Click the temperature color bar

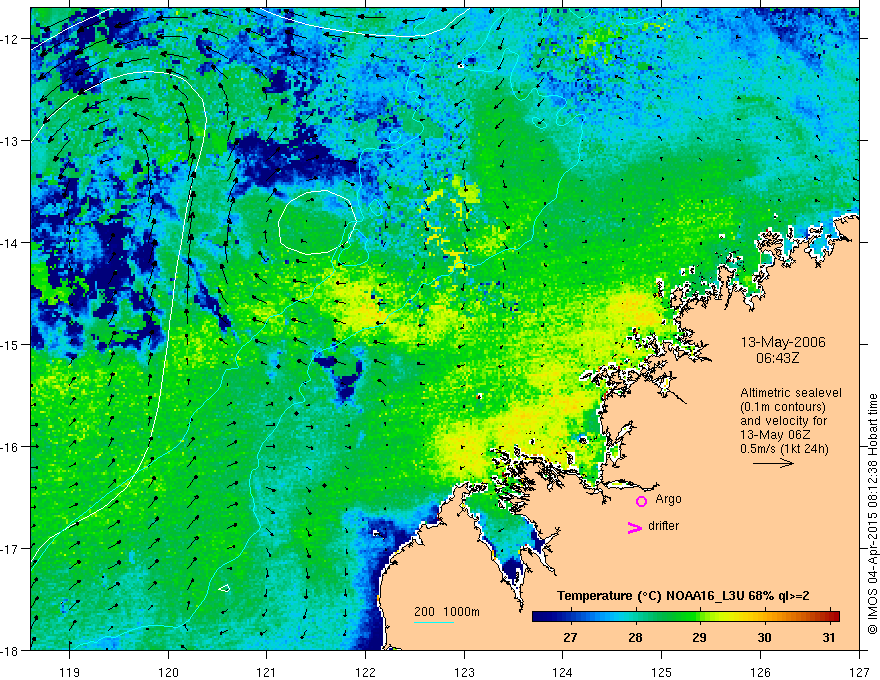point(686,616)
